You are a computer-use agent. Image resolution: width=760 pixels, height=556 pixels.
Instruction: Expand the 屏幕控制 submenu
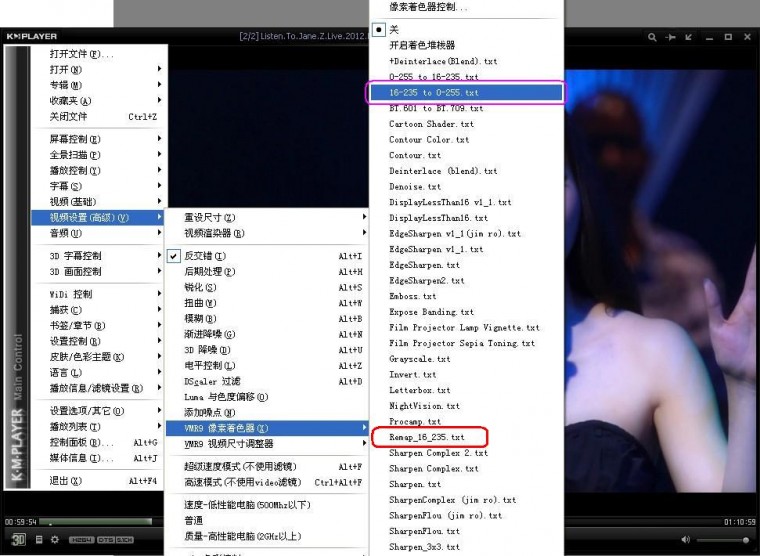tap(100, 139)
